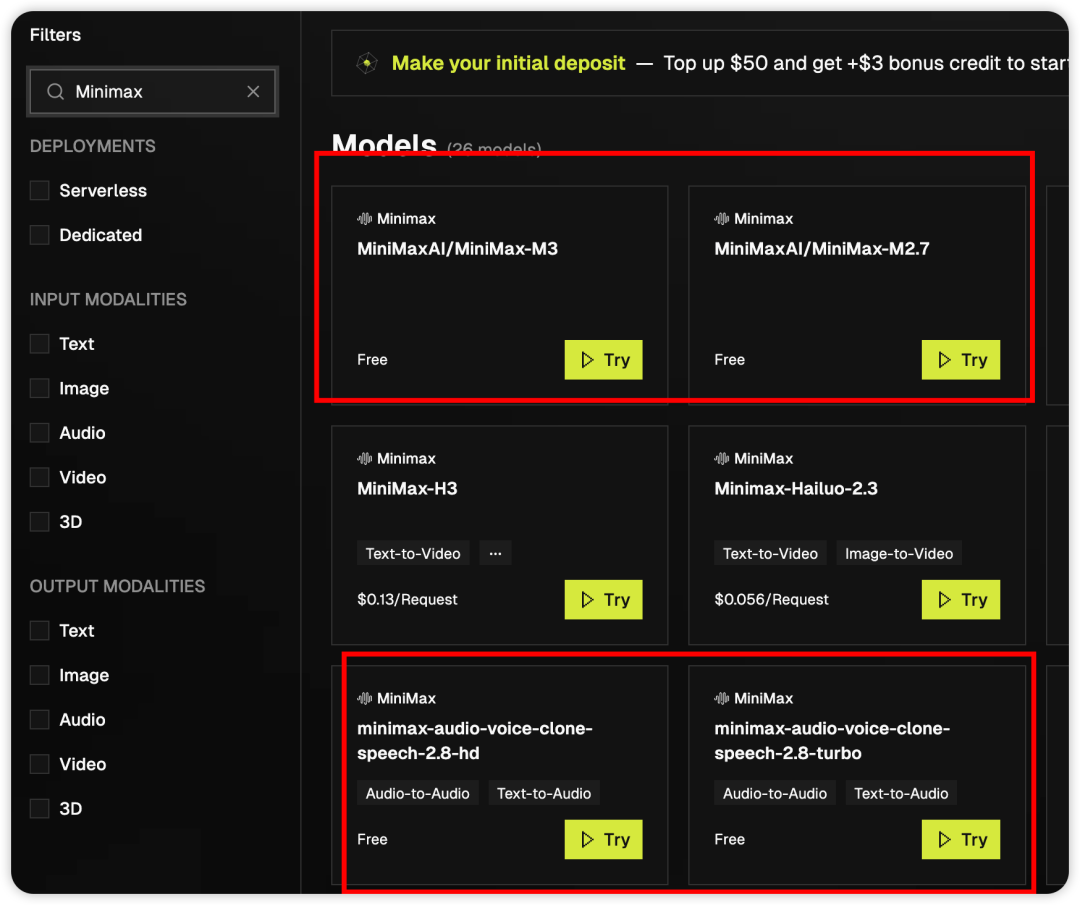Expand more tags on MiniMax-H3 card
This screenshot has width=1080, height=905.
pos(495,553)
